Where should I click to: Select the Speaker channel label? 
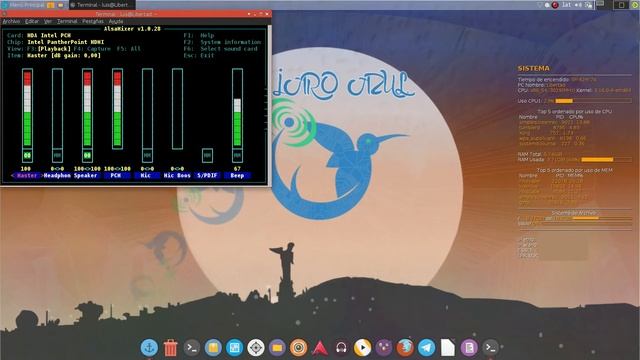(x=86, y=176)
